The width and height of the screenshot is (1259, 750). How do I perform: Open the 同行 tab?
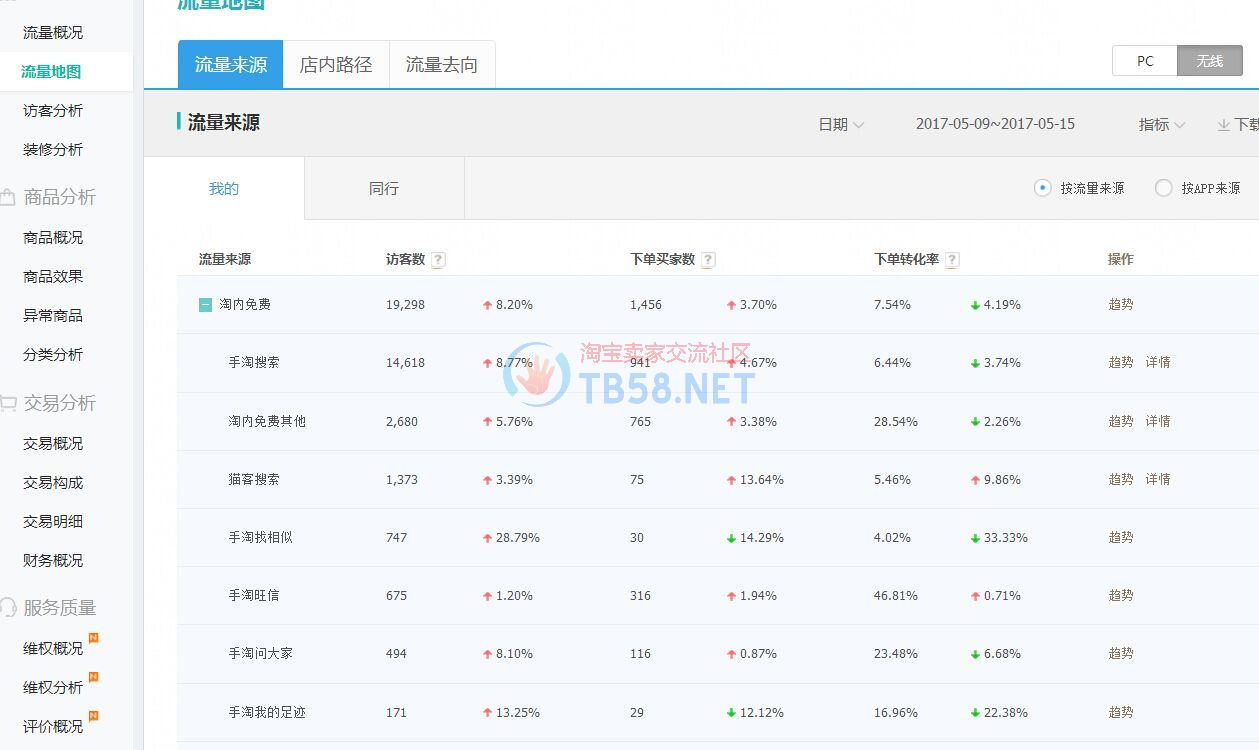[384, 189]
